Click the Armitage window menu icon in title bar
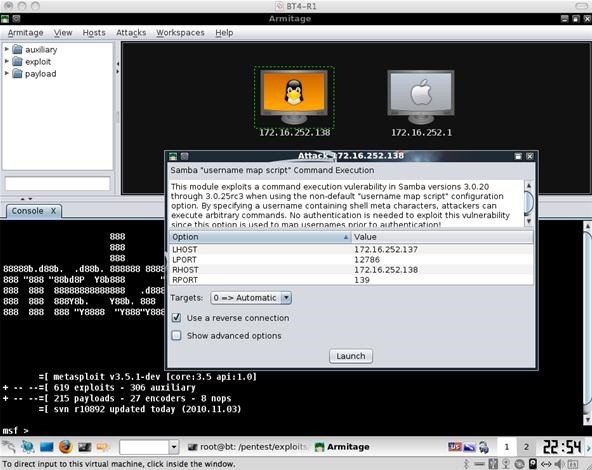Screen dimensions: 592x470 point(5,18)
